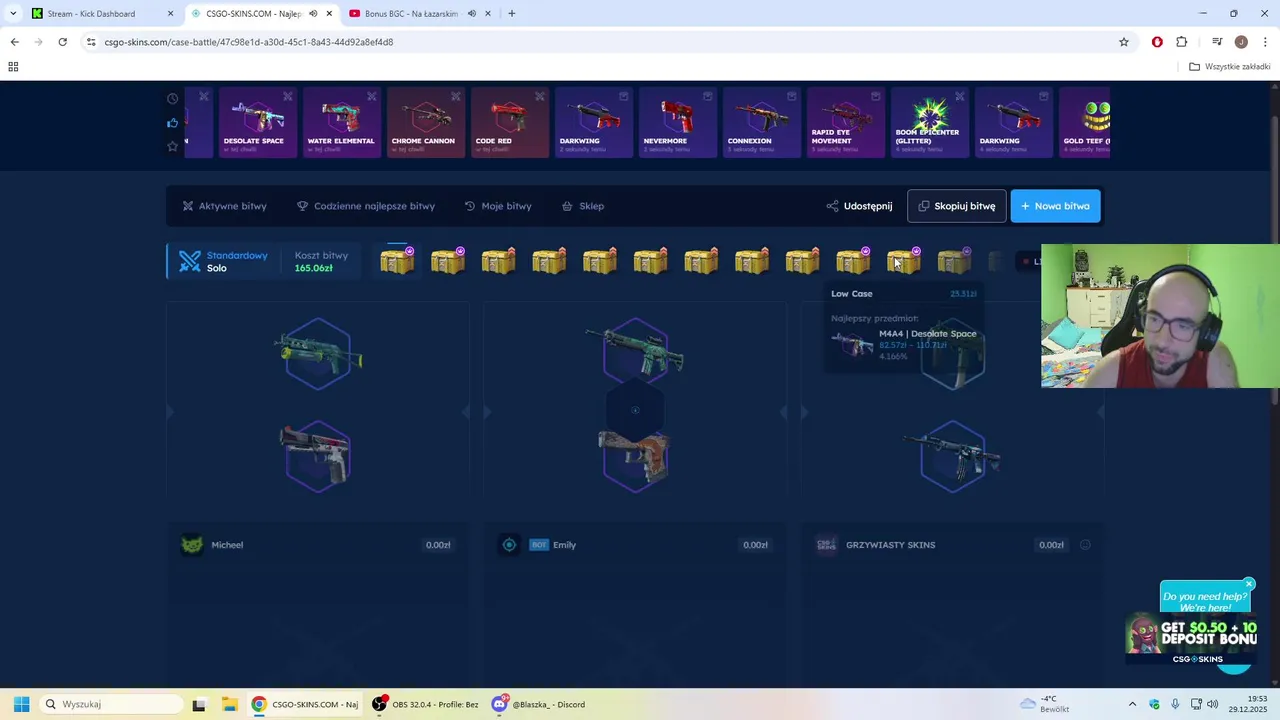Image resolution: width=1280 pixels, height=720 pixels.
Task: Open File Explorer from the taskbar
Action: (229, 704)
